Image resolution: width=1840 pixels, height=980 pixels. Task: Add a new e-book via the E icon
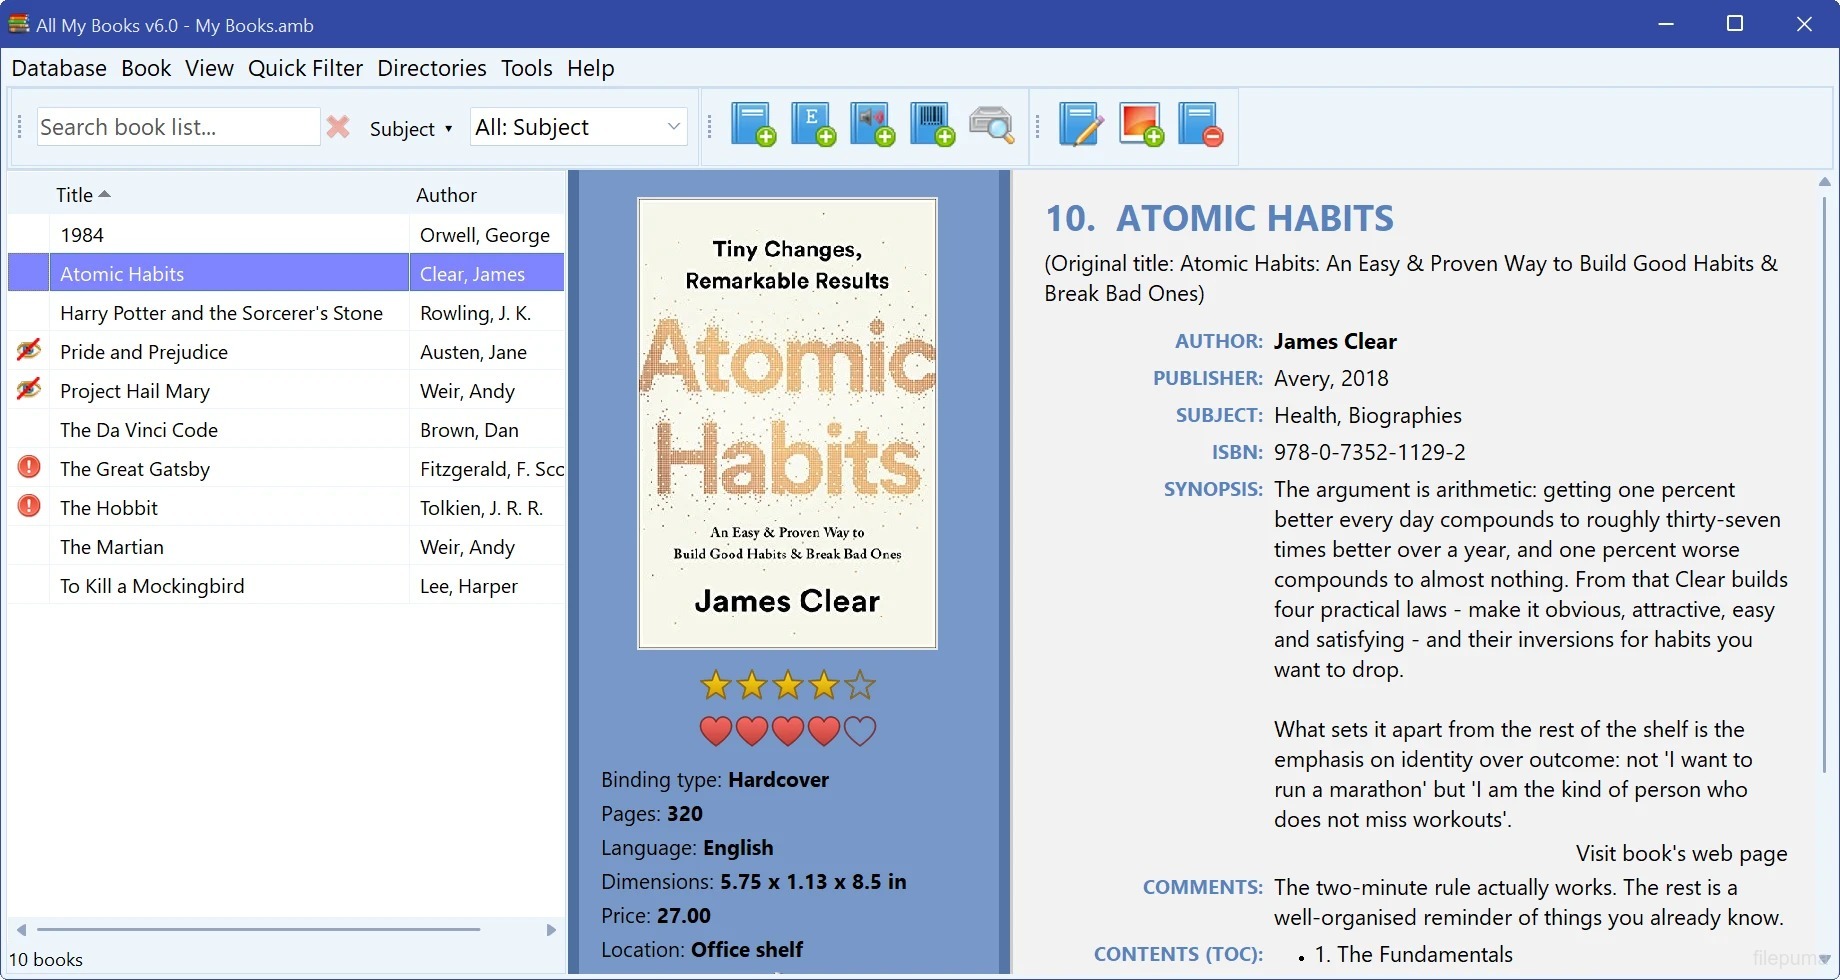[x=813, y=125]
